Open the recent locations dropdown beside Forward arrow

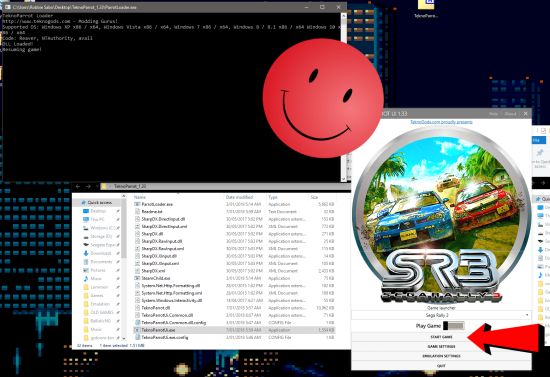click(x=96, y=187)
